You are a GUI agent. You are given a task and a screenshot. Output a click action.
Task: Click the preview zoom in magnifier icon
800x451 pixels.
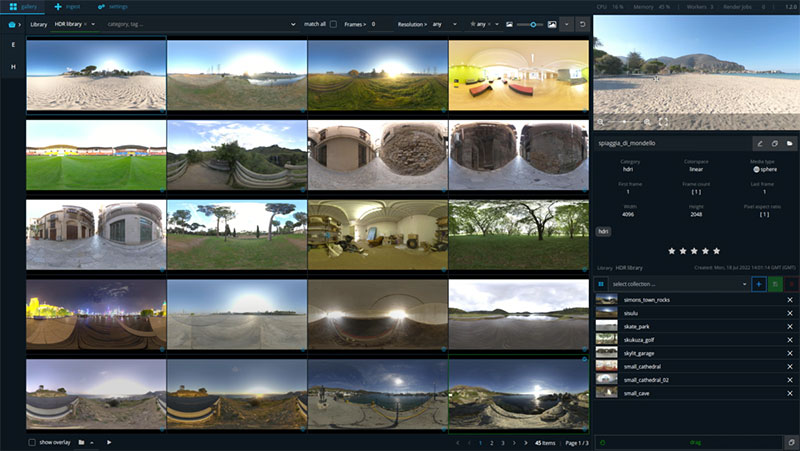click(647, 122)
